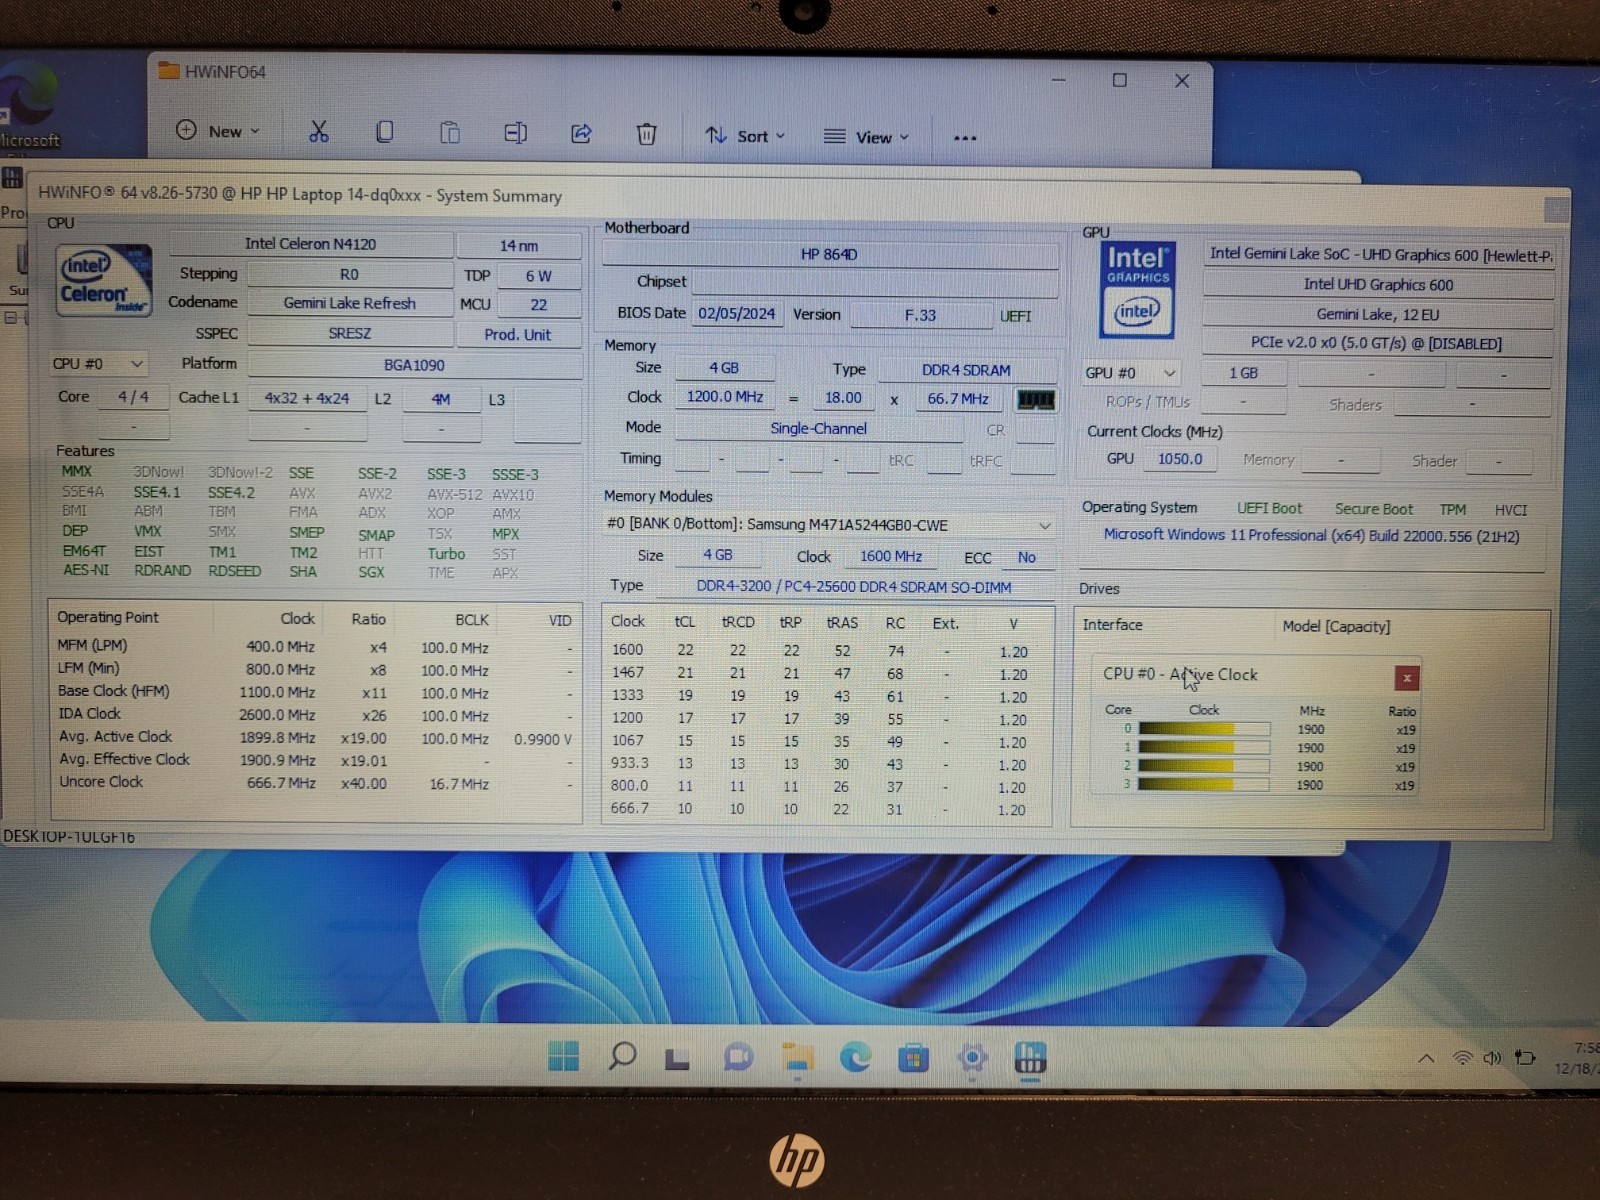Click the Single-Channel mode value
The image size is (1600, 1200).
point(818,428)
